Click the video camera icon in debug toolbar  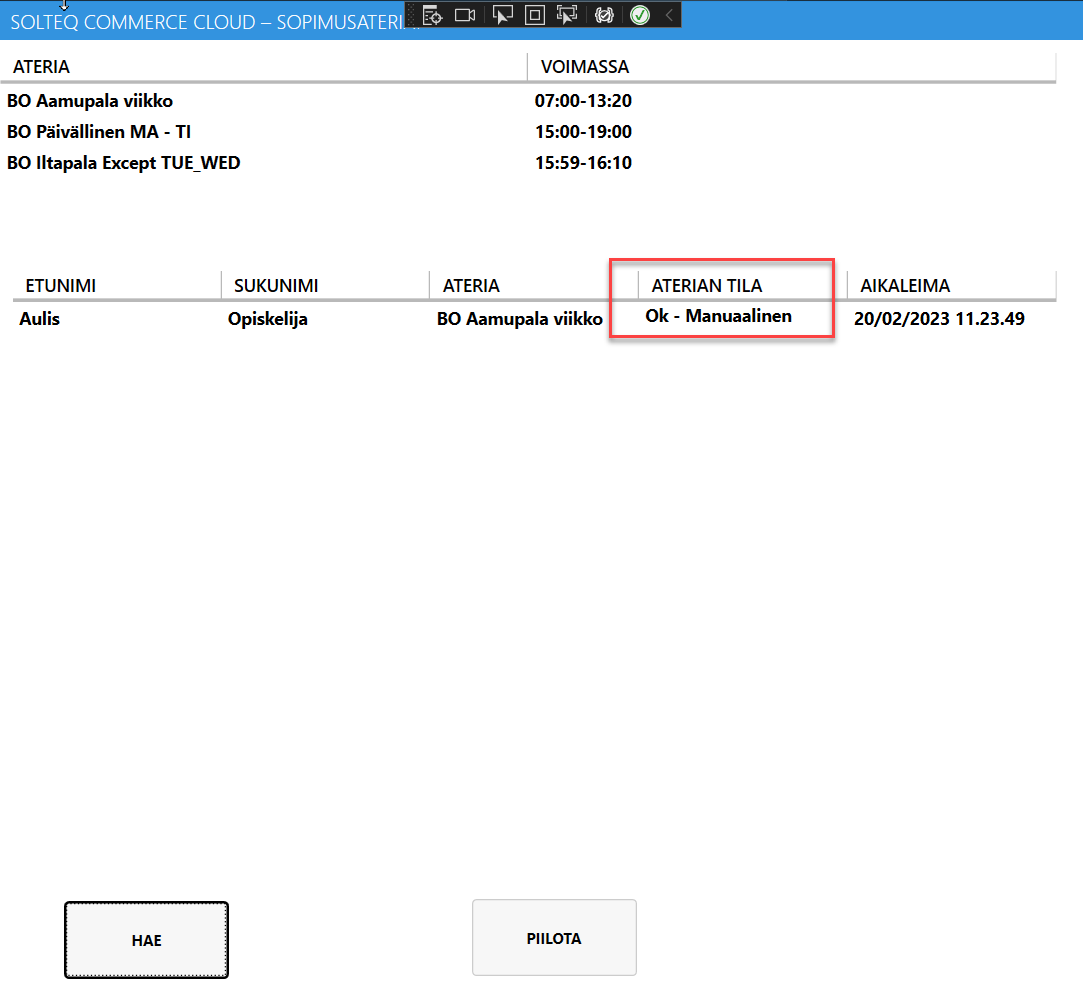[464, 15]
